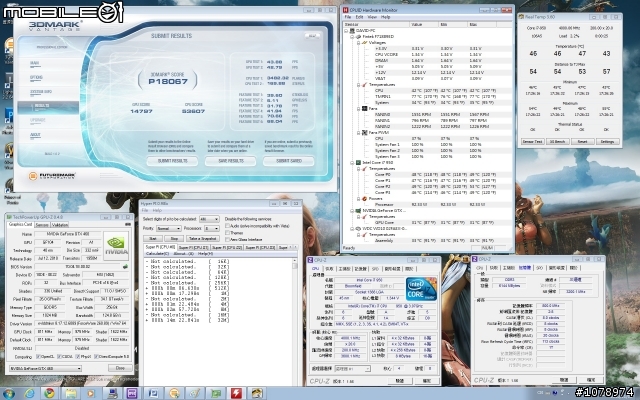Open the Windows Start orb
The image size is (640, 400).
point(8,393)
